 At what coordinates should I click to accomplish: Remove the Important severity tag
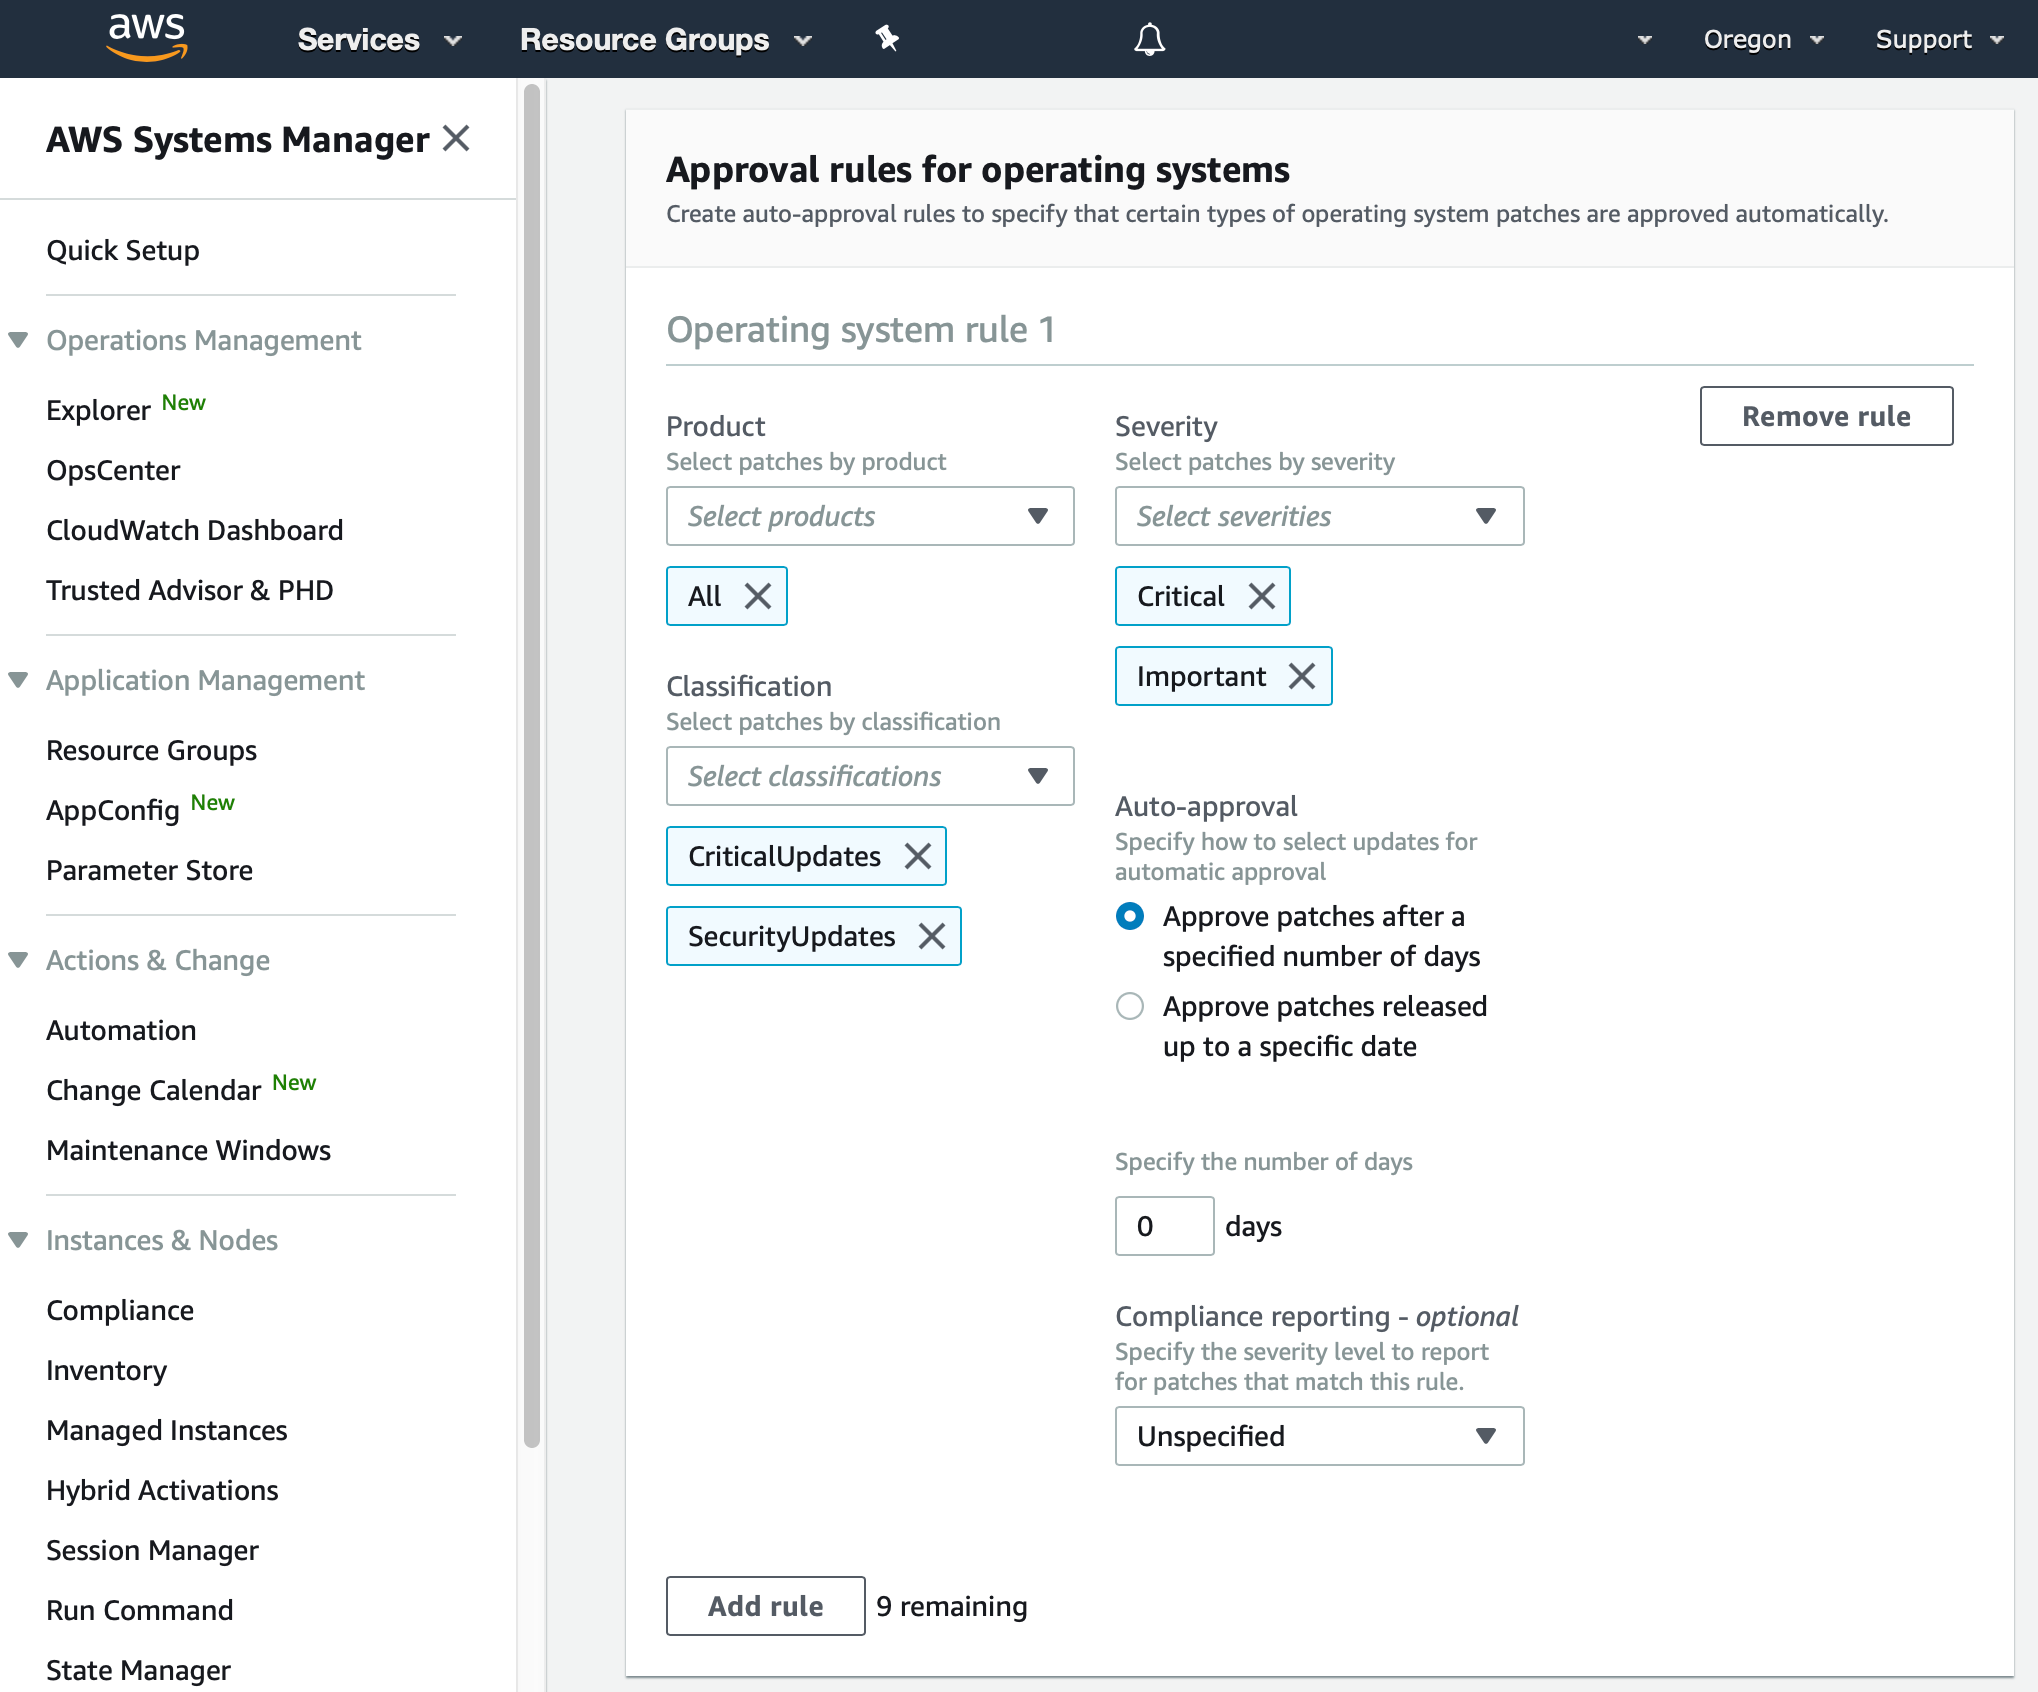tap(1301, 676)
